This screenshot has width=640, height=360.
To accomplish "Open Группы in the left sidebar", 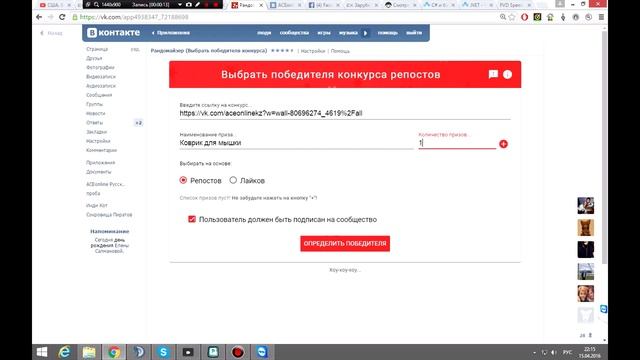I will (x=94, y=104).
